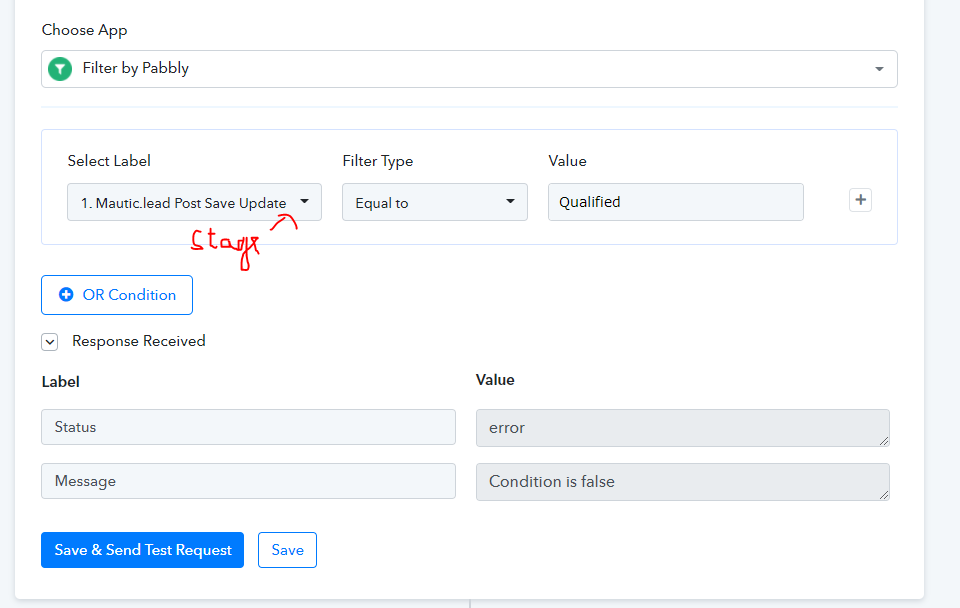Click the bold Label column heading
Screen dimensions: 960x608
[61, 381]
